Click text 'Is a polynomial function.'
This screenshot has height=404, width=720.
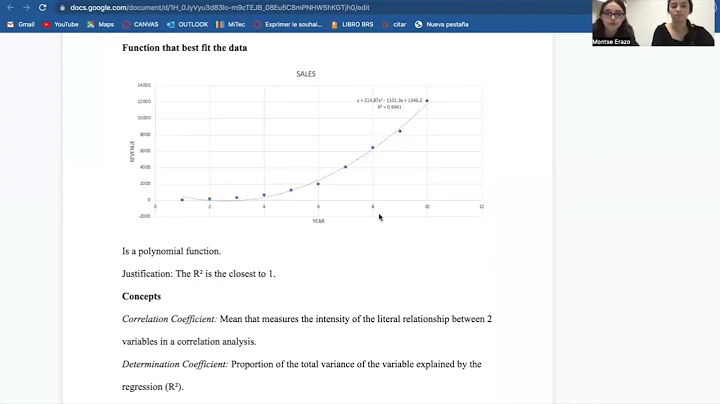[x=171, y=251]
